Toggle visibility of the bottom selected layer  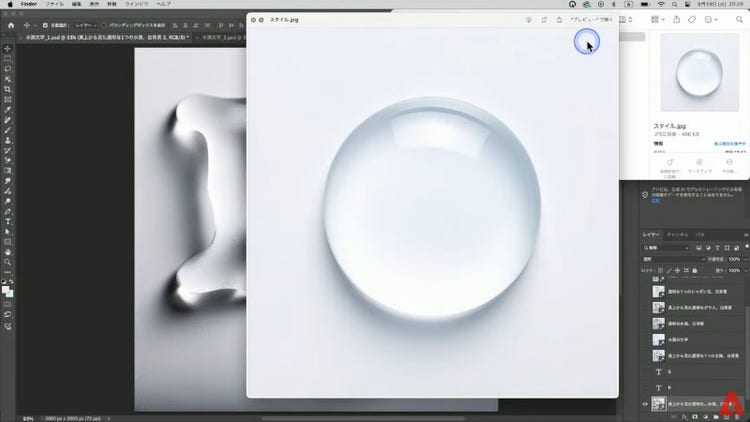(x=645, y=403)
